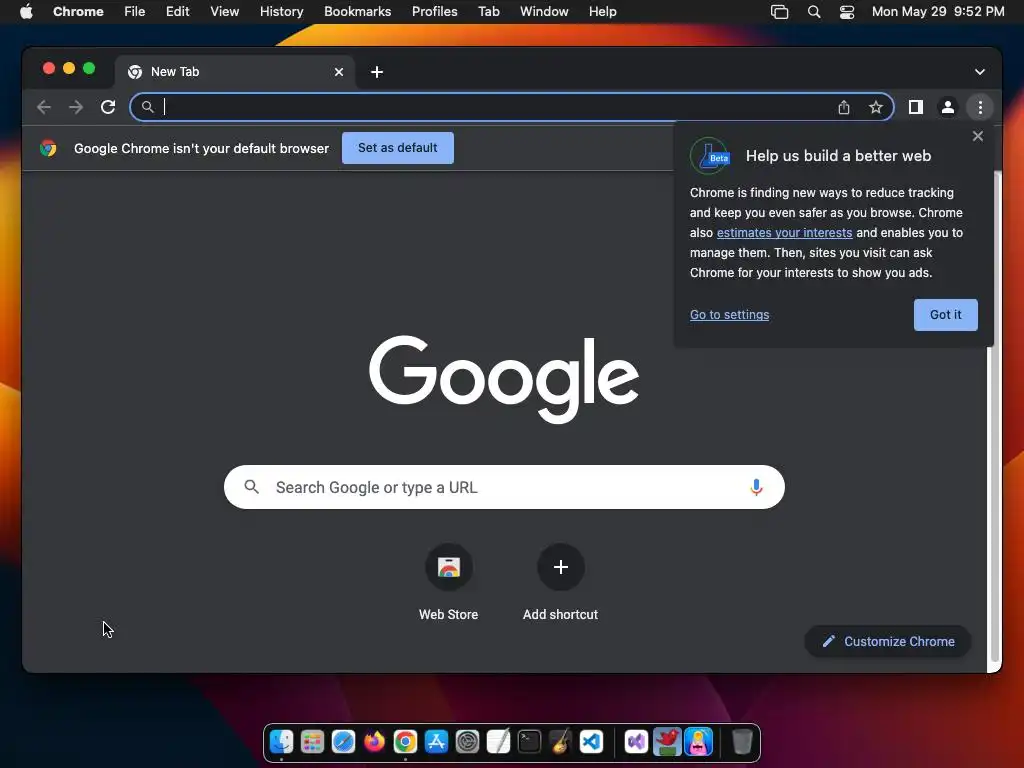Open the Help menu
Screen dimensions: 1024x768
coord(602,12)
